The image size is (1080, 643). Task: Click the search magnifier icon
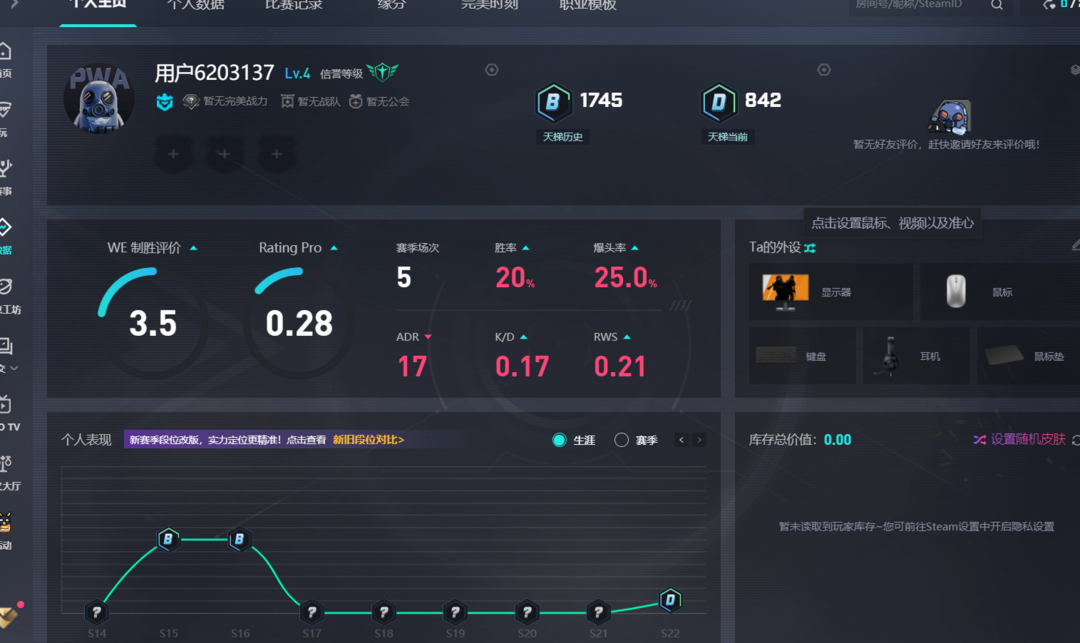coord(997,5)
